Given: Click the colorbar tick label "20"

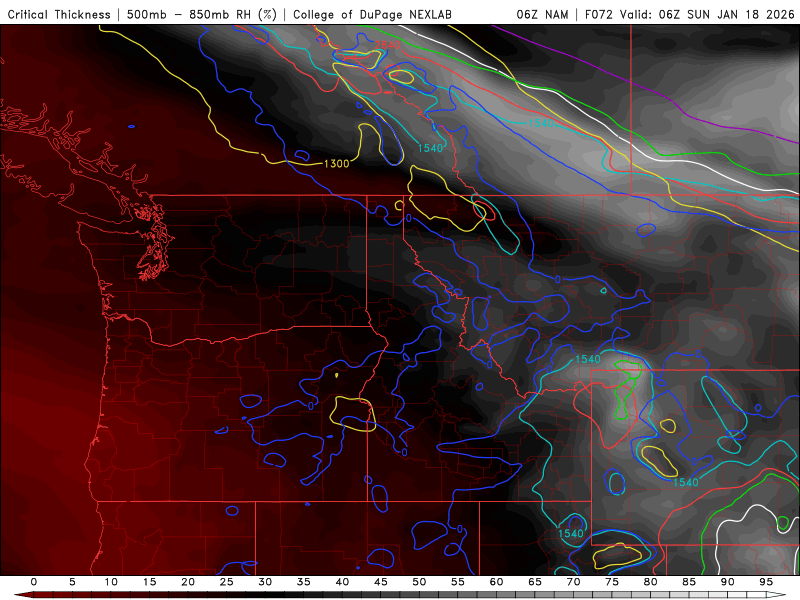Looking at the screenshot, I should point(188,582).
